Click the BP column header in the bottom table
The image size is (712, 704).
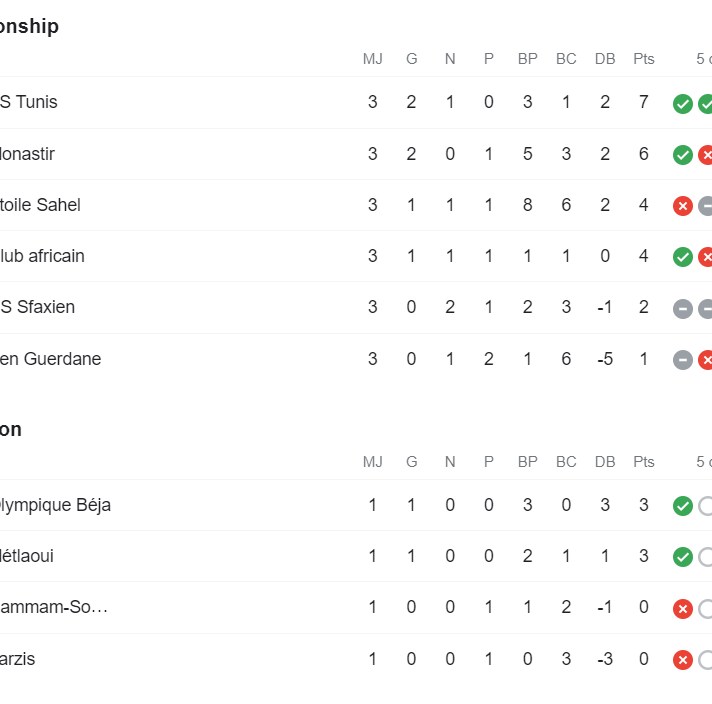point(528,462)
